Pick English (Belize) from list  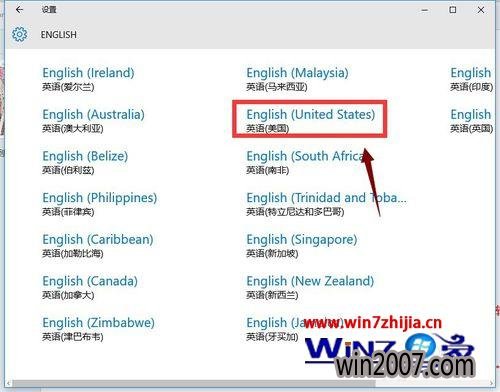85,162
